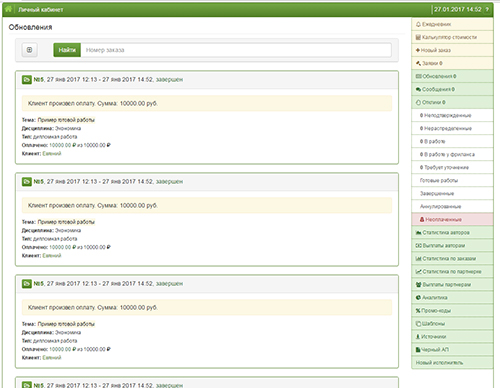Click the folder icon of the second №5 order card
This screenshot has width=500, height=388.
point(27,182)
